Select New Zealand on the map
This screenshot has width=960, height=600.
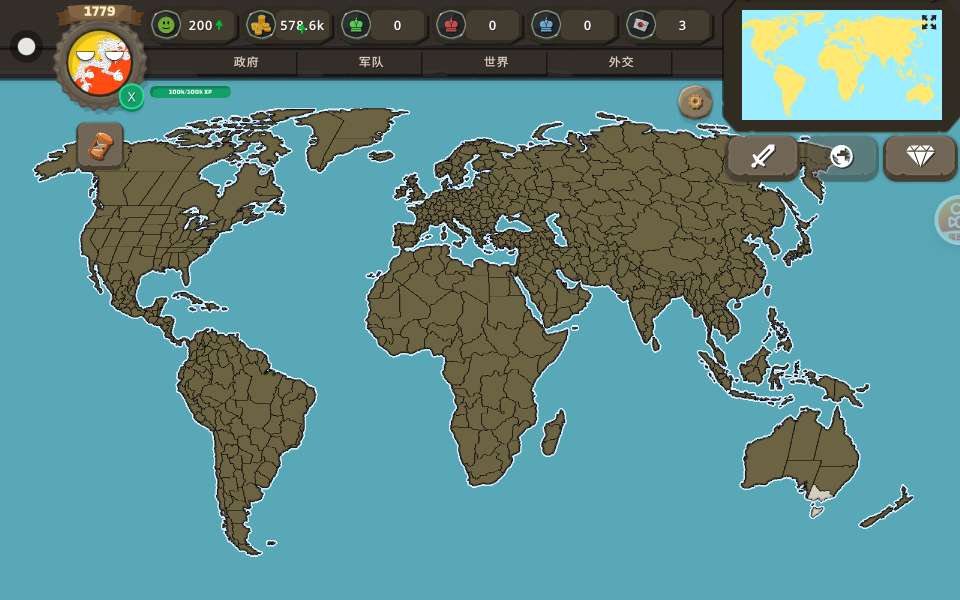click(x=888, y=508)
